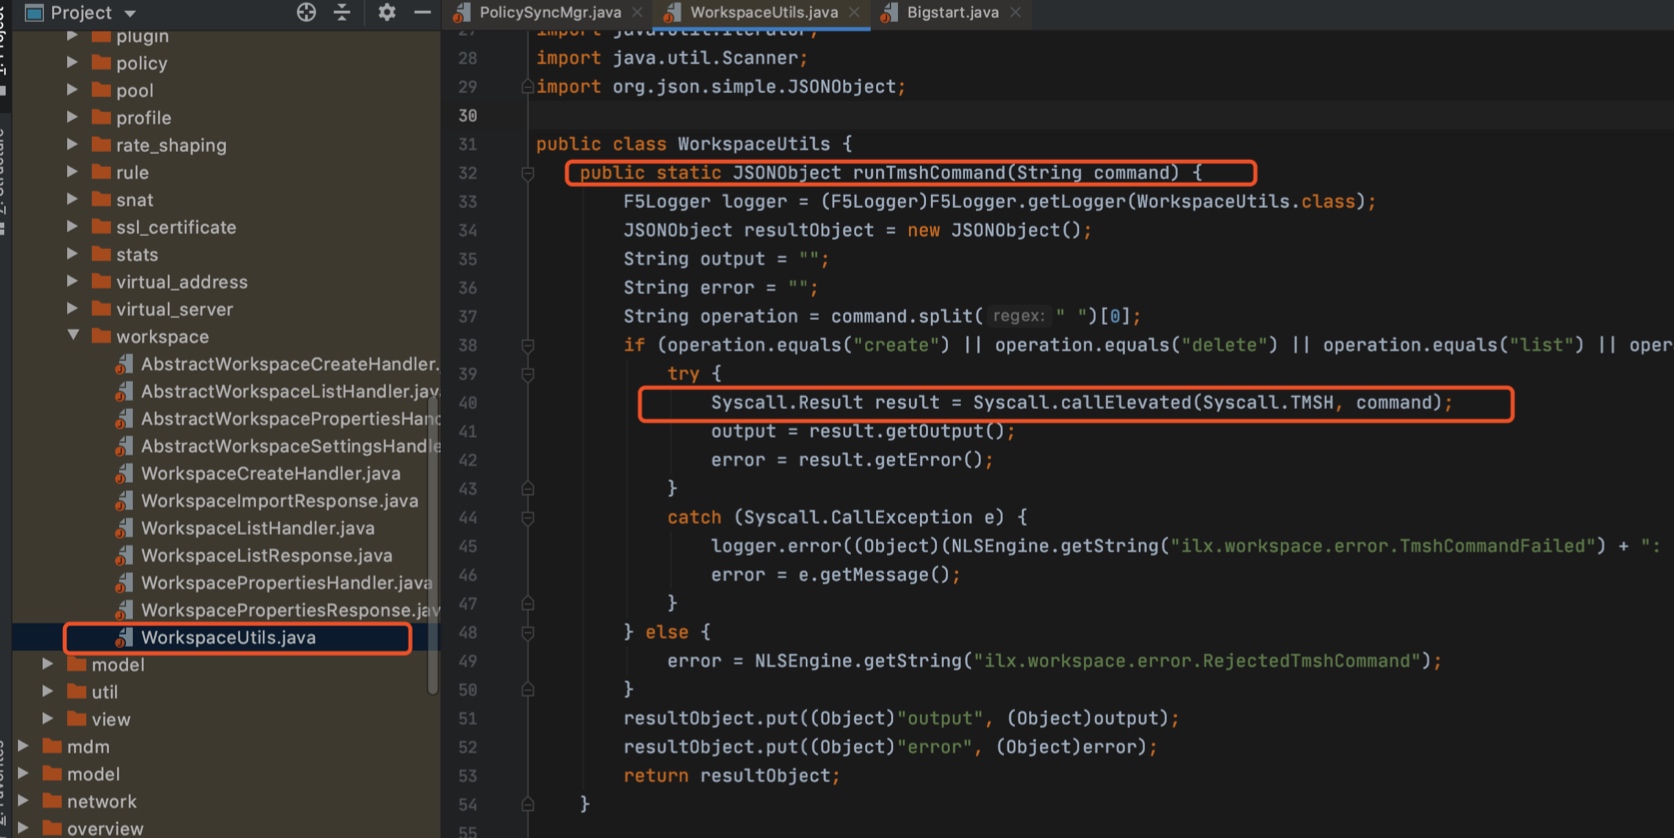Open Project panel settings gear

387,12
